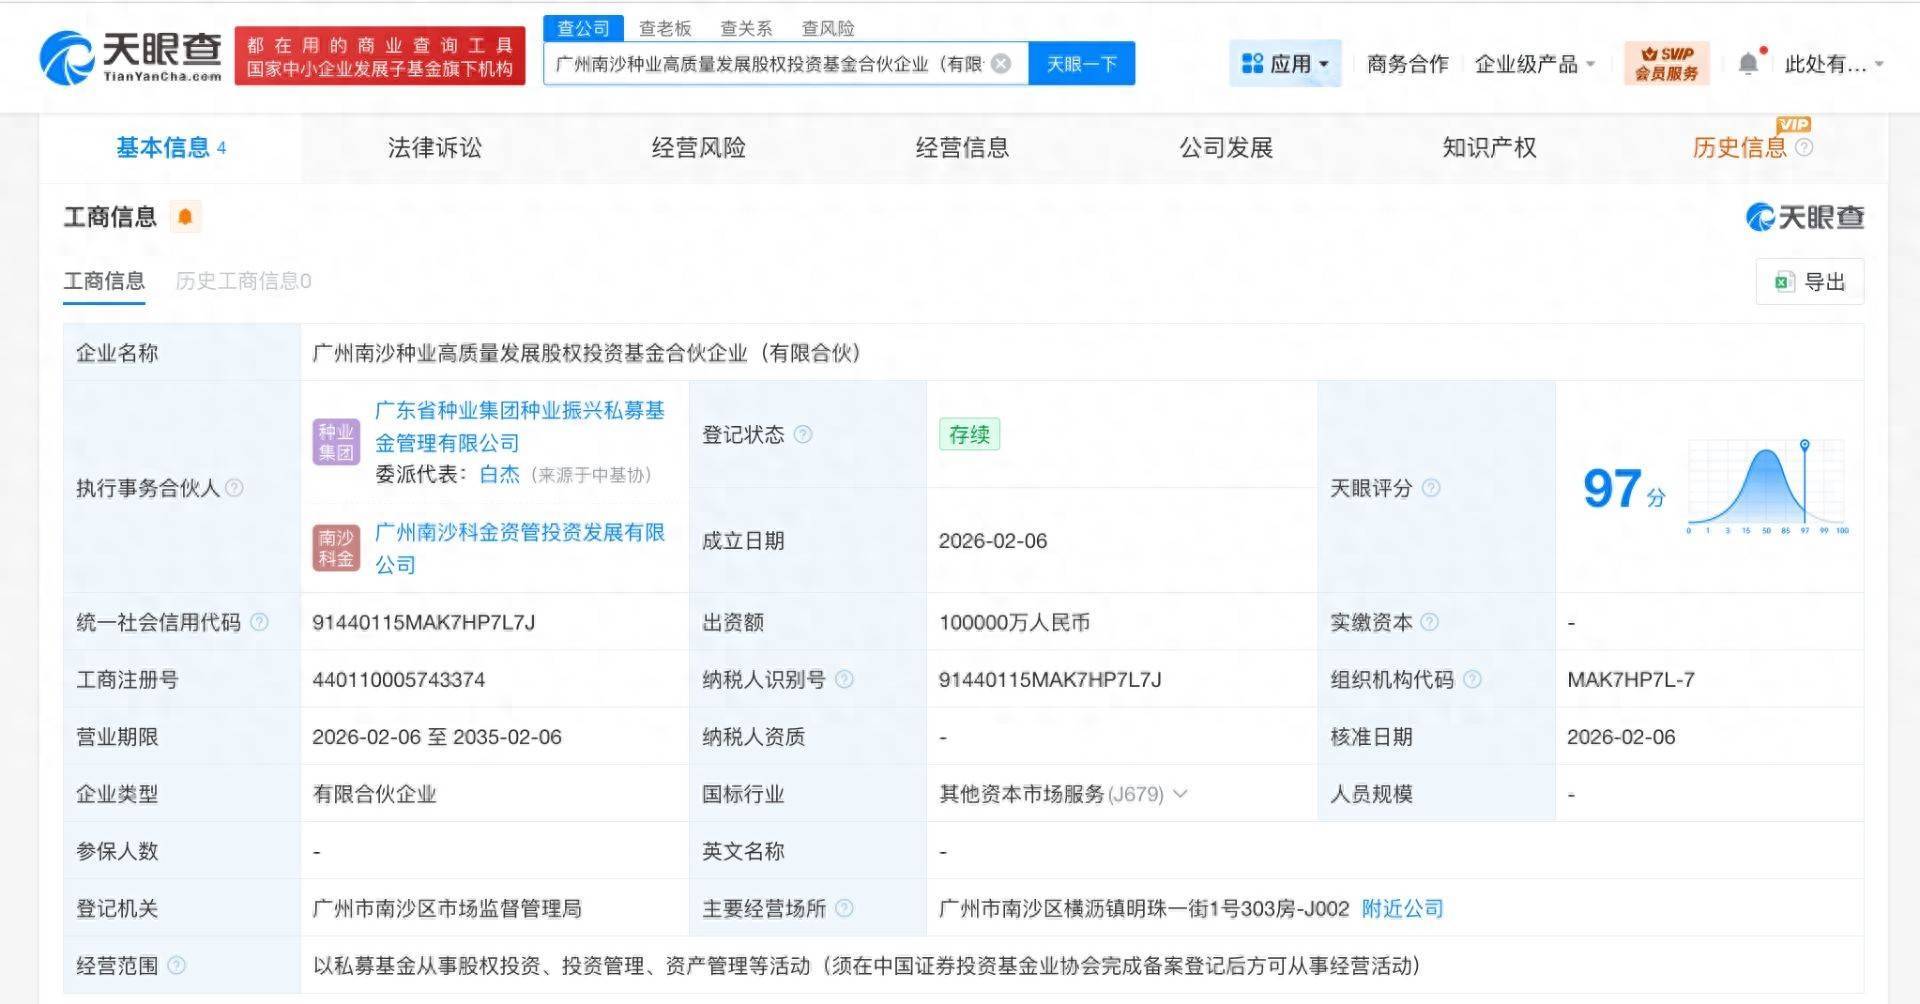Click the orange alert icon beside 工商信息

pyautogui.click(x=185, y=217)
